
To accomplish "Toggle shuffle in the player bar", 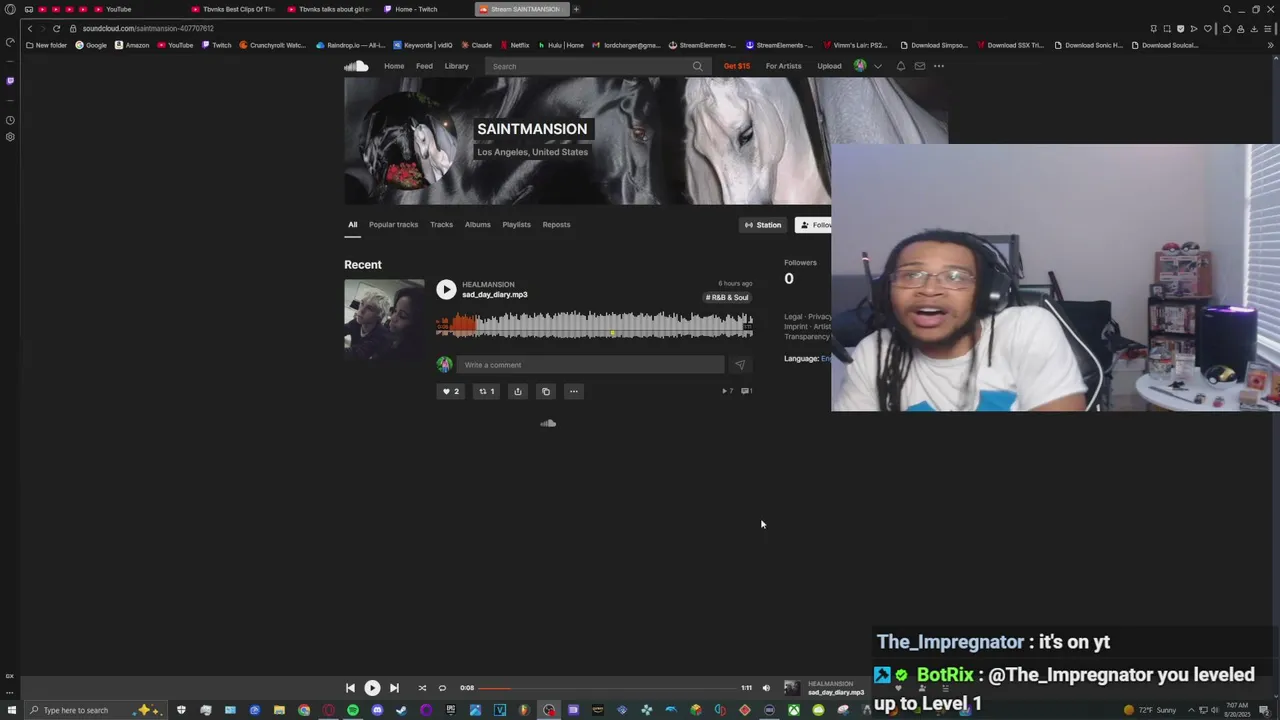I will coord(422,688).
